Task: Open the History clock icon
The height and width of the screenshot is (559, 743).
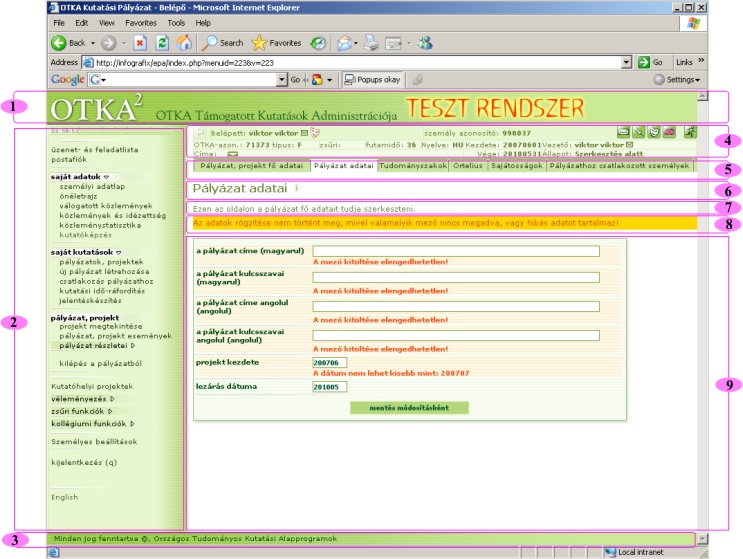Action: [x=318, y=43]
